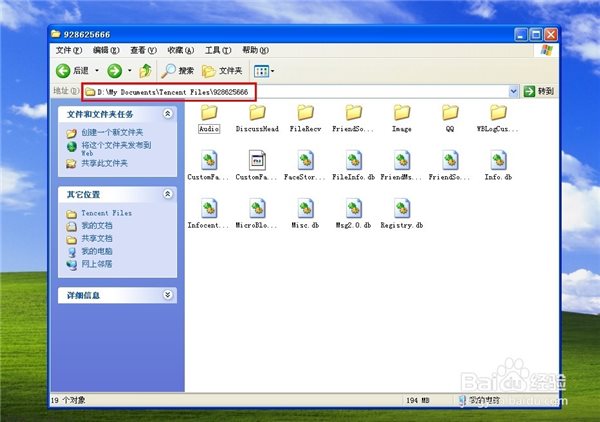Select the FileInfo.db file

(x=354, y=166)
